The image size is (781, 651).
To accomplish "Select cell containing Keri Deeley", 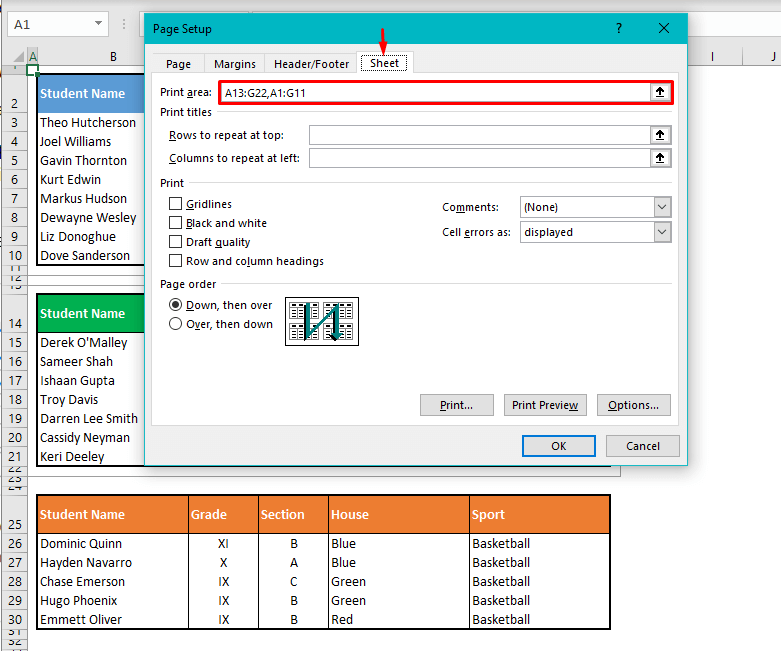I will (x=91, y=456).
